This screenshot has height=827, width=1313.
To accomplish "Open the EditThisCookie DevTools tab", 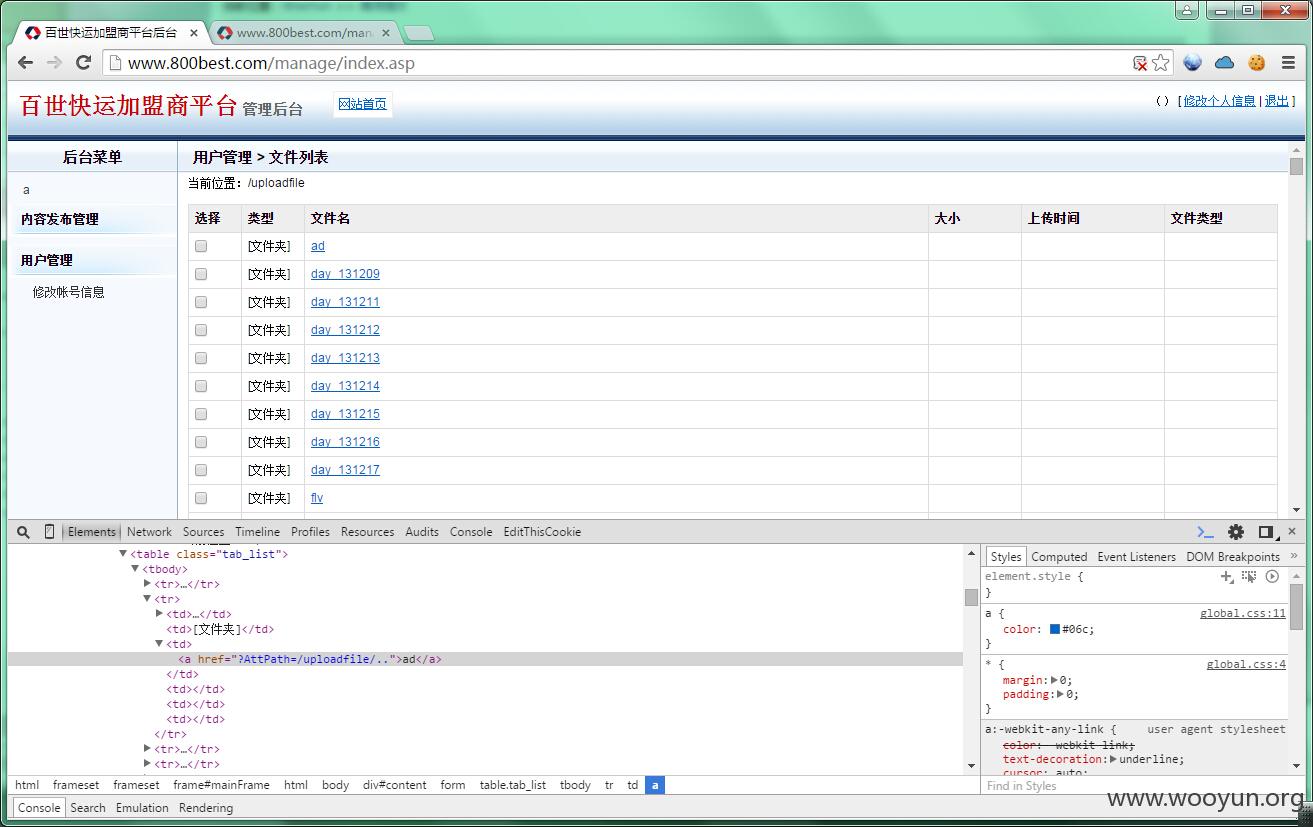I will pos(542,532).
